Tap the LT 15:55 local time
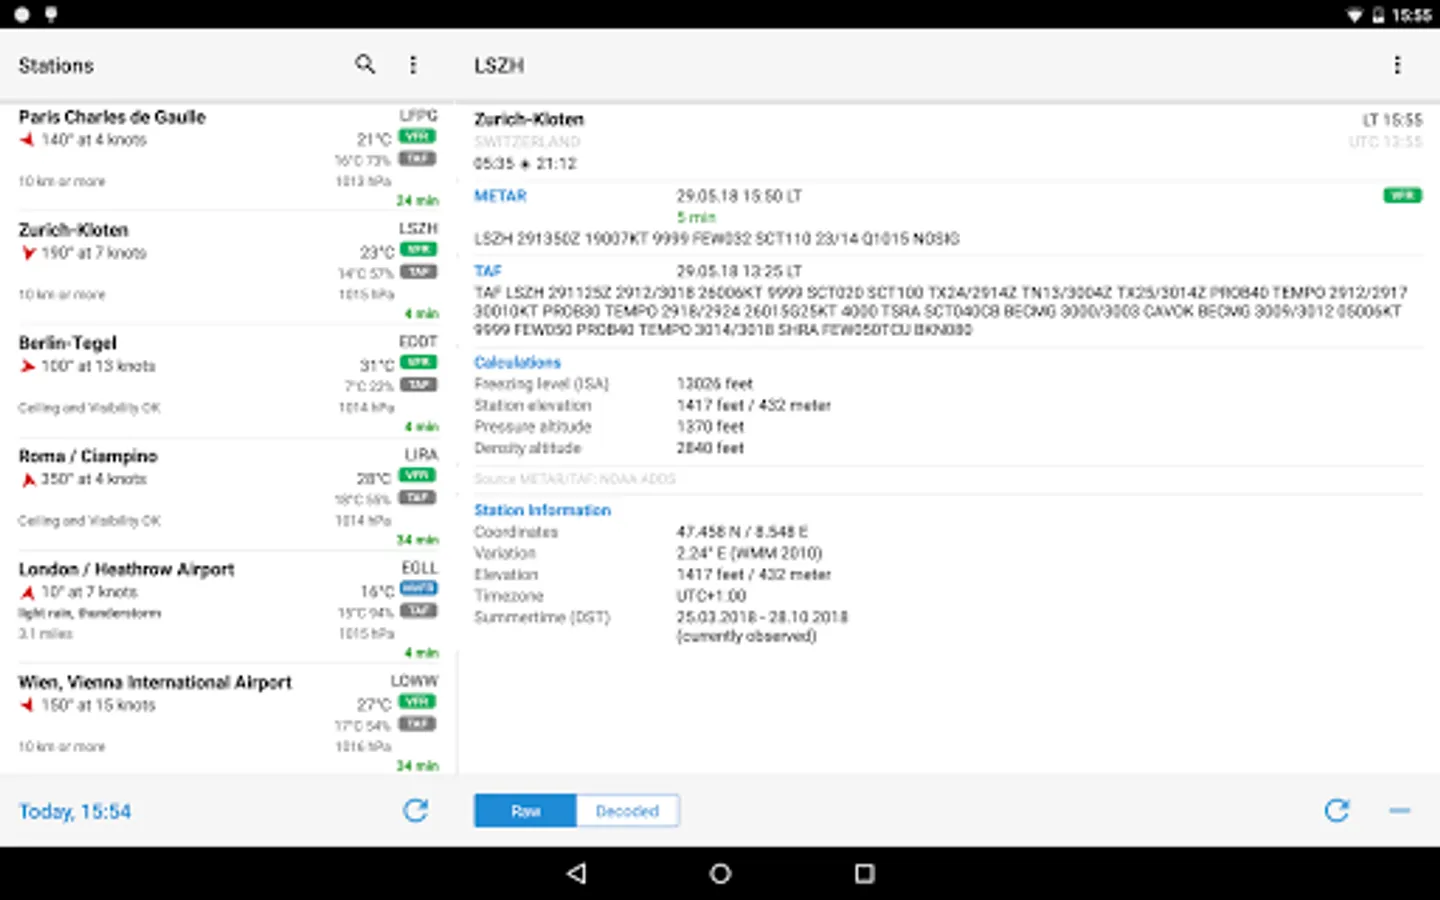 tap(1392, 120)
